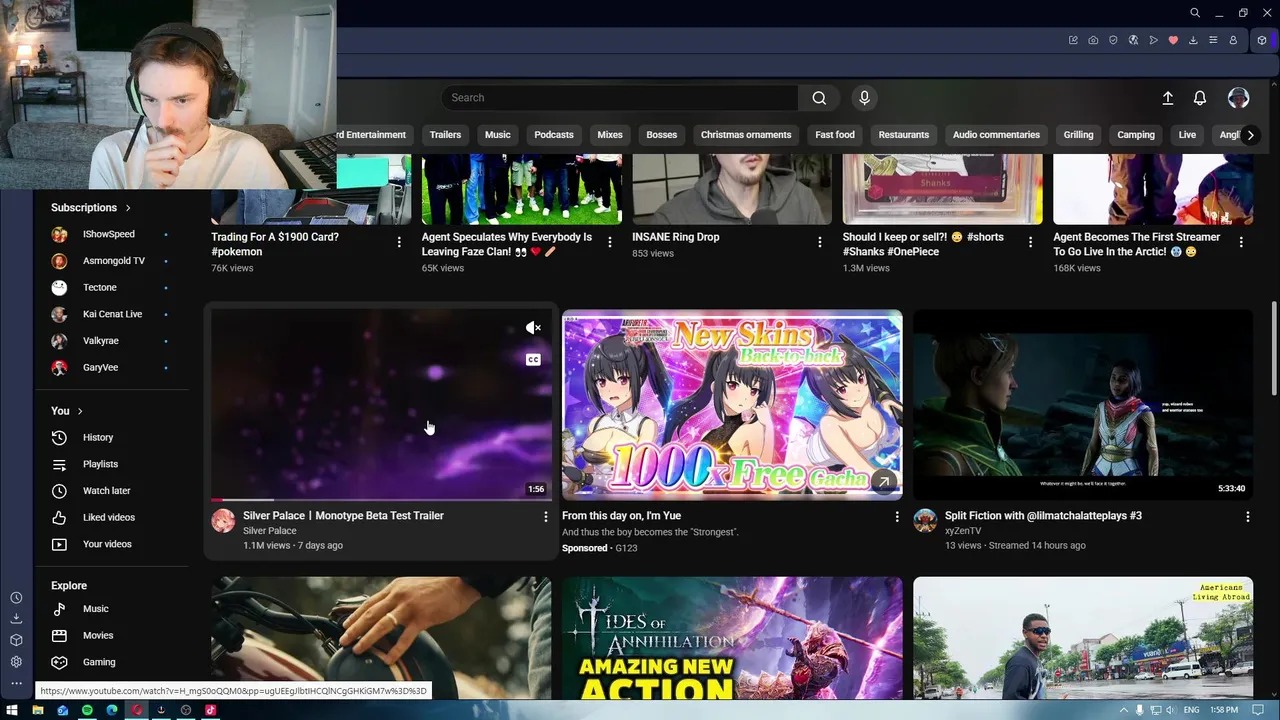Image resolution: width=1280 pixels, height=720 pixels.
Task: Mute toggle on Silver Palace video preview
Action: 533,328
